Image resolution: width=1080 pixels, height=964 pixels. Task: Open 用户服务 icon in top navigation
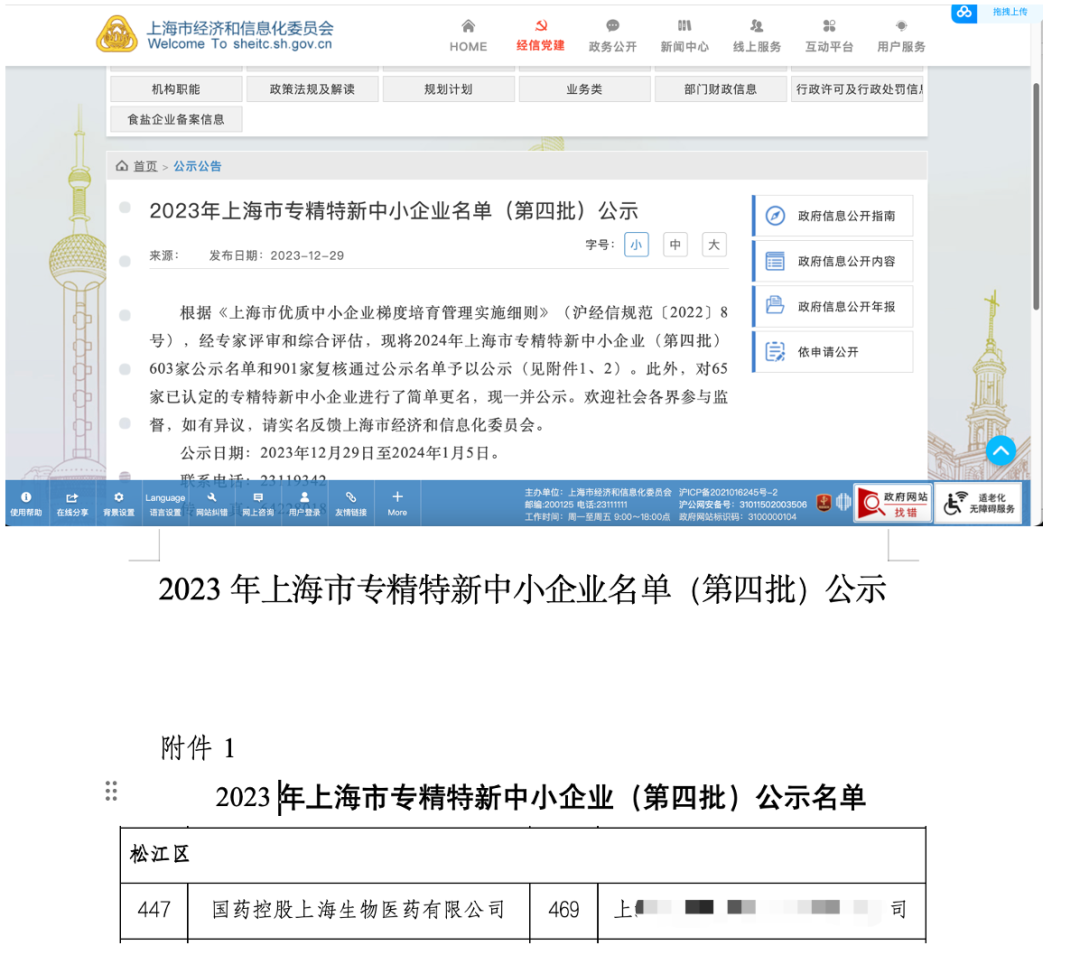point(901,26)
